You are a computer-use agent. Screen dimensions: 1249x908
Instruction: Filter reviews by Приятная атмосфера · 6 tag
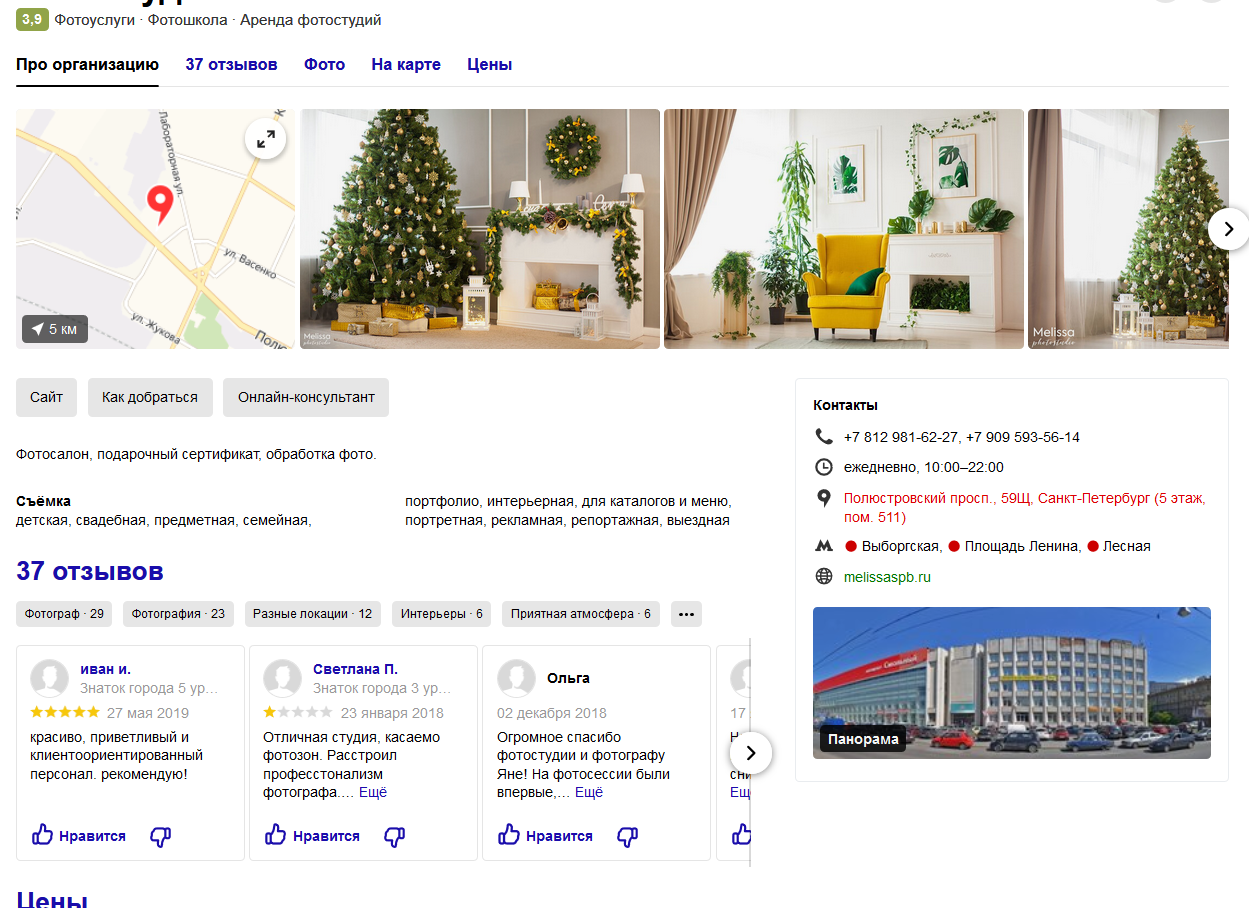tap(581, 614)
